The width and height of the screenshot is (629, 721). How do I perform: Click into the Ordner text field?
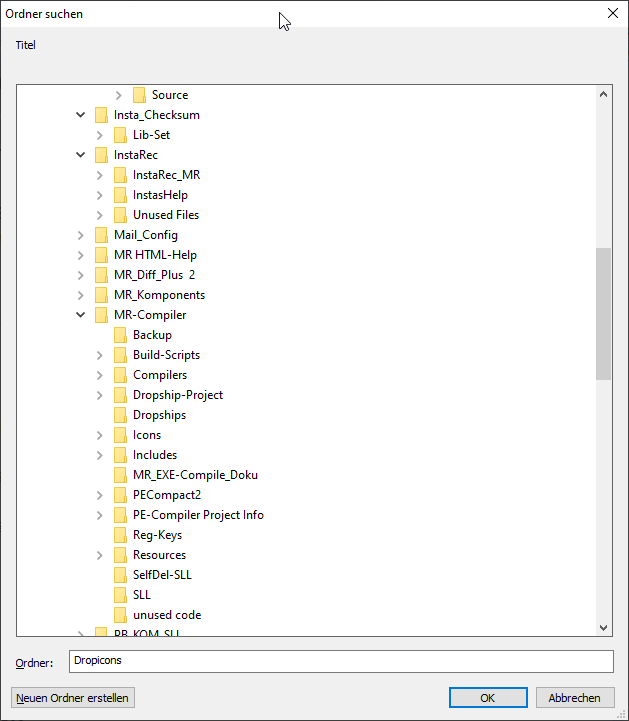[340, 661]
